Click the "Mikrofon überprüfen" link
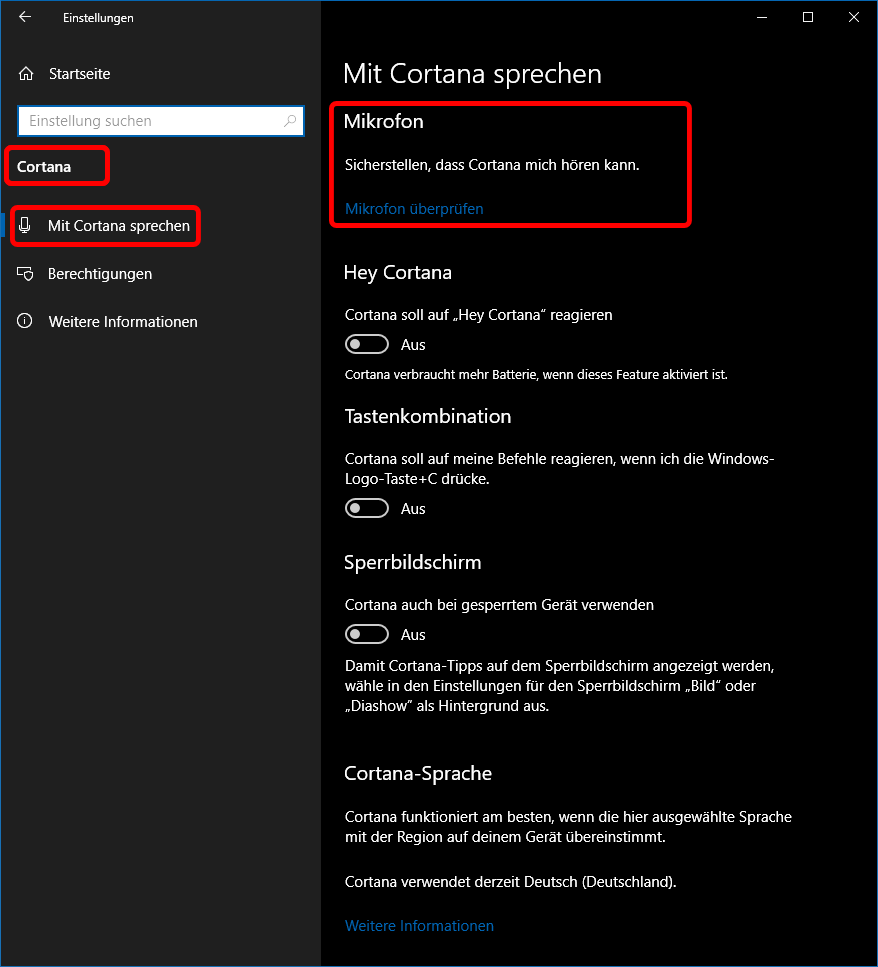878x967 pixels. (x=414, y=209)
